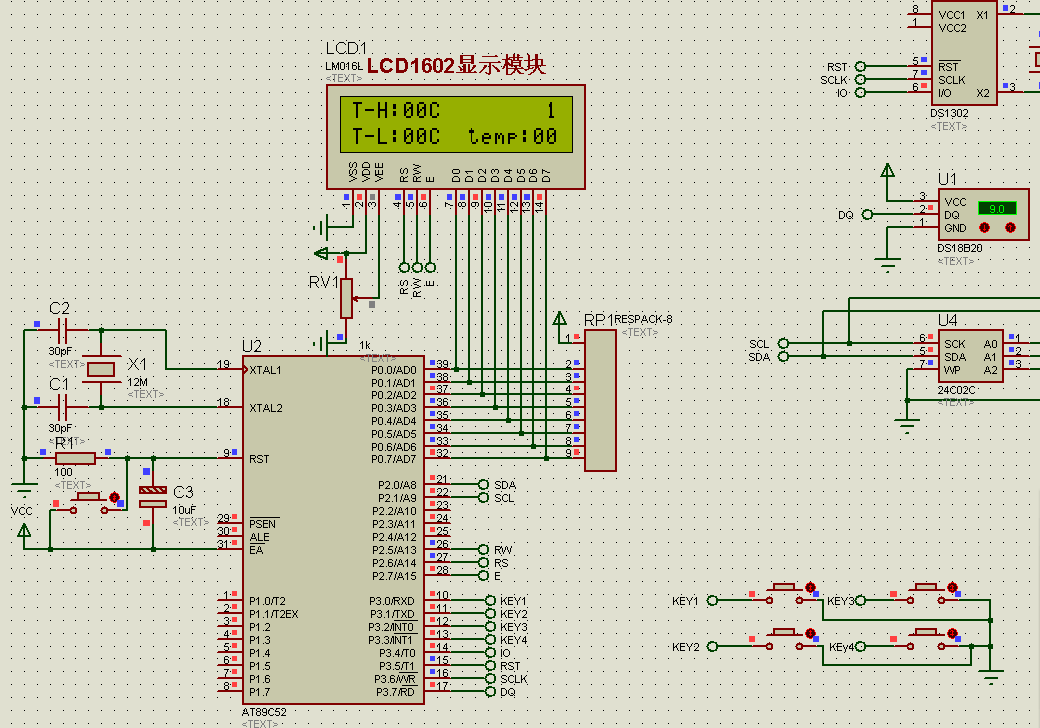This screenshot has height=728, width=1040.
Task: Select the 24C02C EEPROM chip U4
Action: (x=970, y=356)
